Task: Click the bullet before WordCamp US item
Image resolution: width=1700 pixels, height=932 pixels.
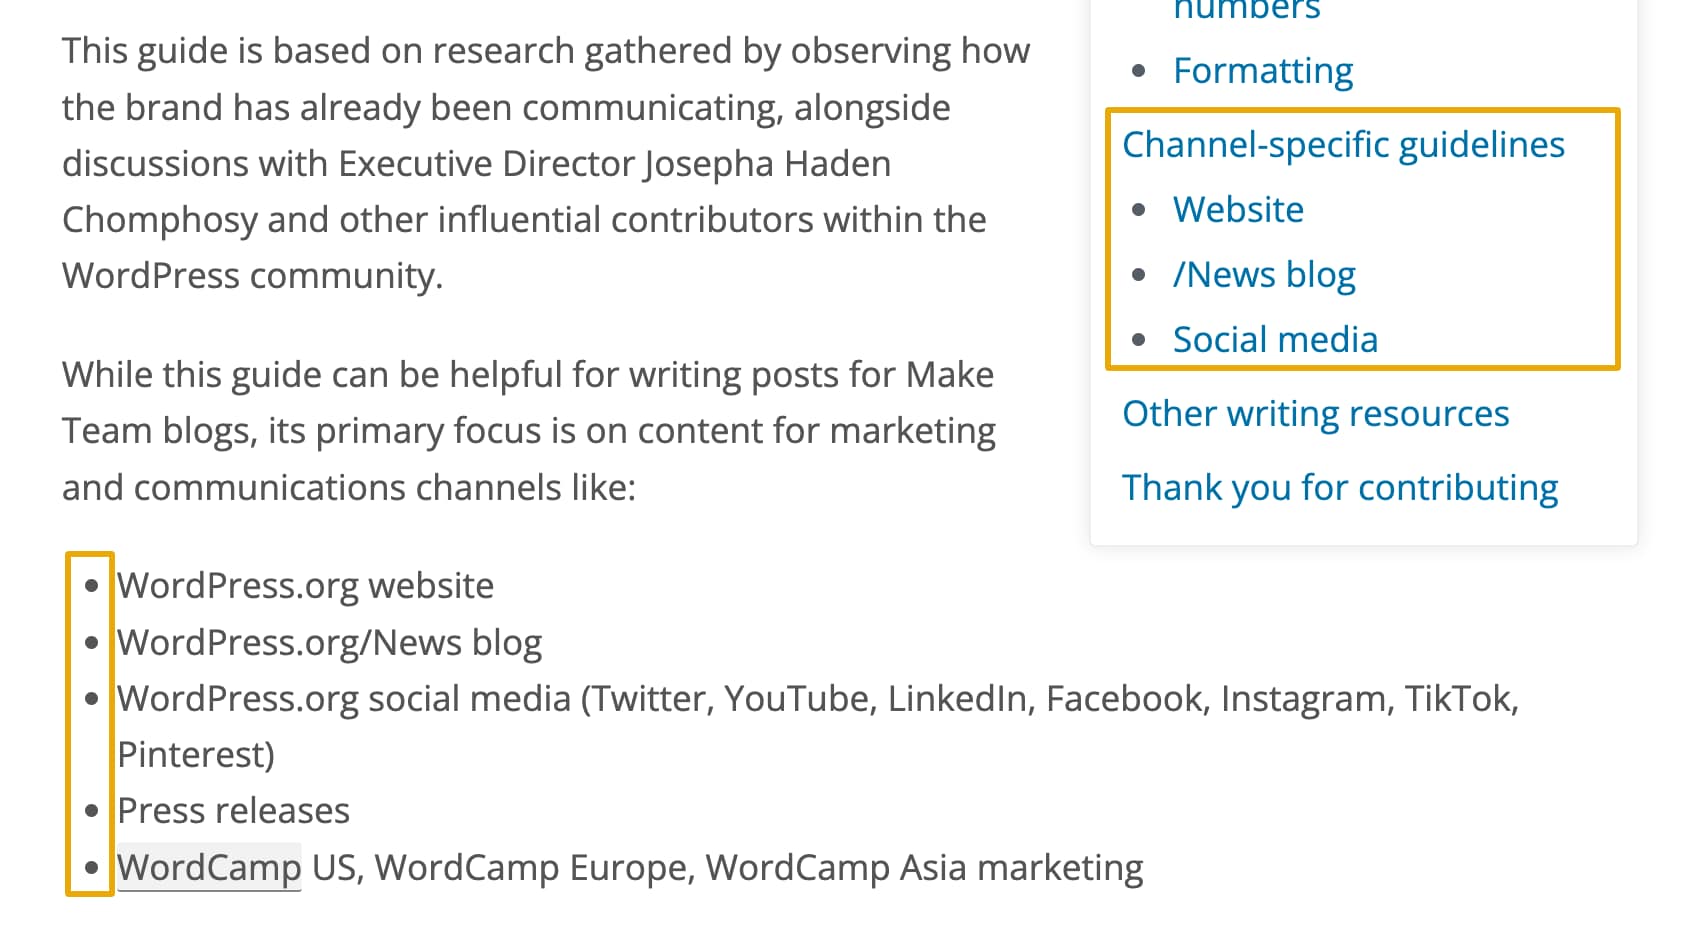Action: [x=92, y=868]
